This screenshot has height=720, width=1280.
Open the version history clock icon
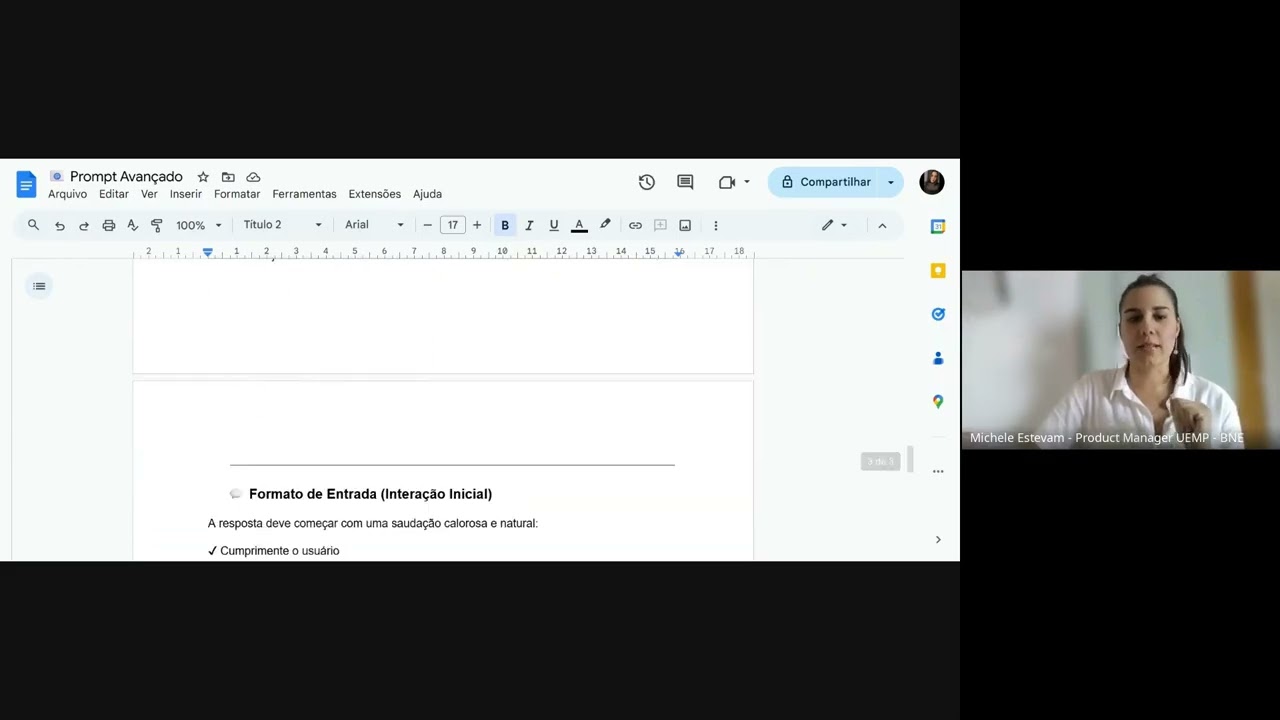[x=647, y=182]
